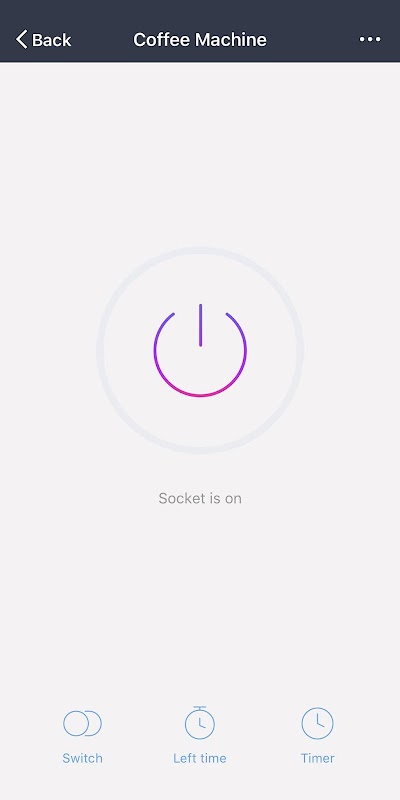Choose the Timer text label
400x800 pixels.
pyautogui.click(x=317, y=758)
